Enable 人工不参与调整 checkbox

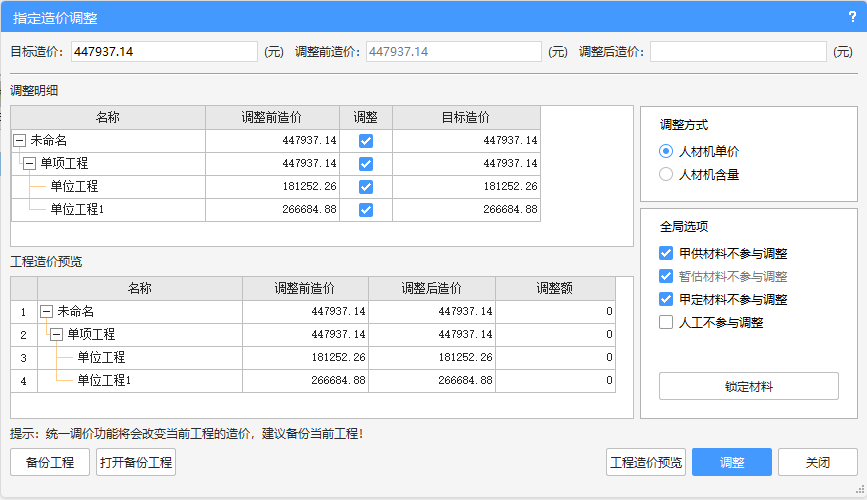(x=666, y=322)
